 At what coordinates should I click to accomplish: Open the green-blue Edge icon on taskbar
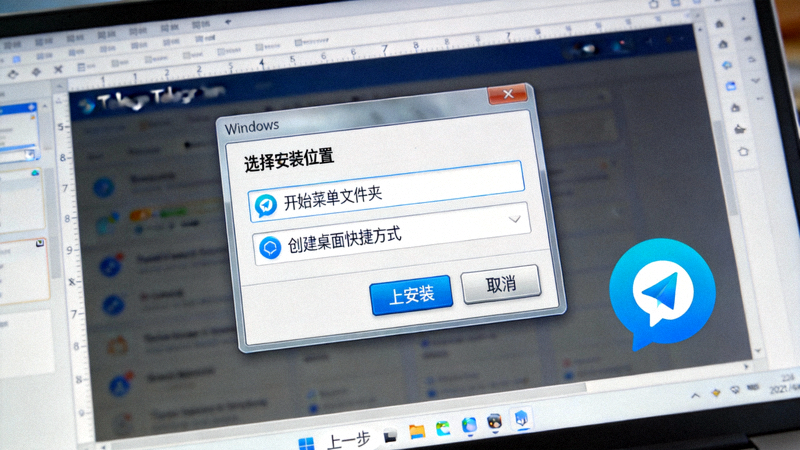(x=443, y=428)
